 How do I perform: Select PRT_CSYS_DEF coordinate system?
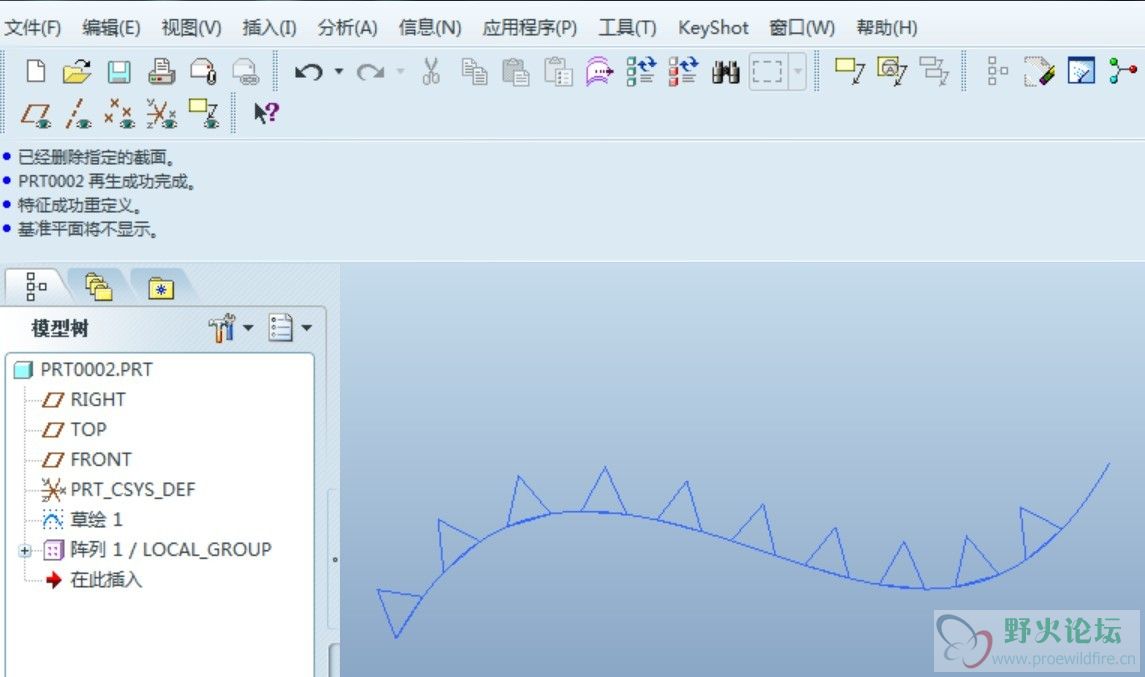(132, 489)
